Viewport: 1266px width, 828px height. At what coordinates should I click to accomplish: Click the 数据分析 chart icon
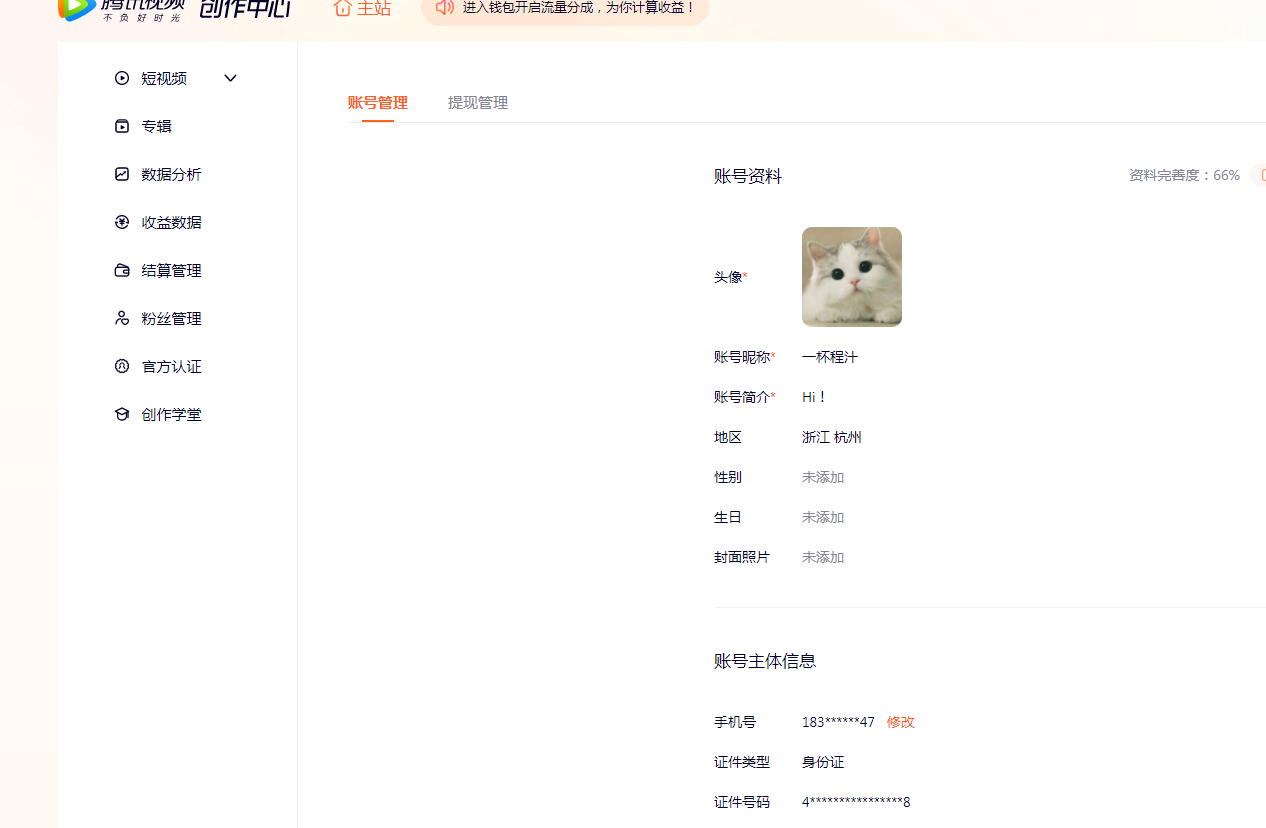pyautogui.click(x=122, y=174)
